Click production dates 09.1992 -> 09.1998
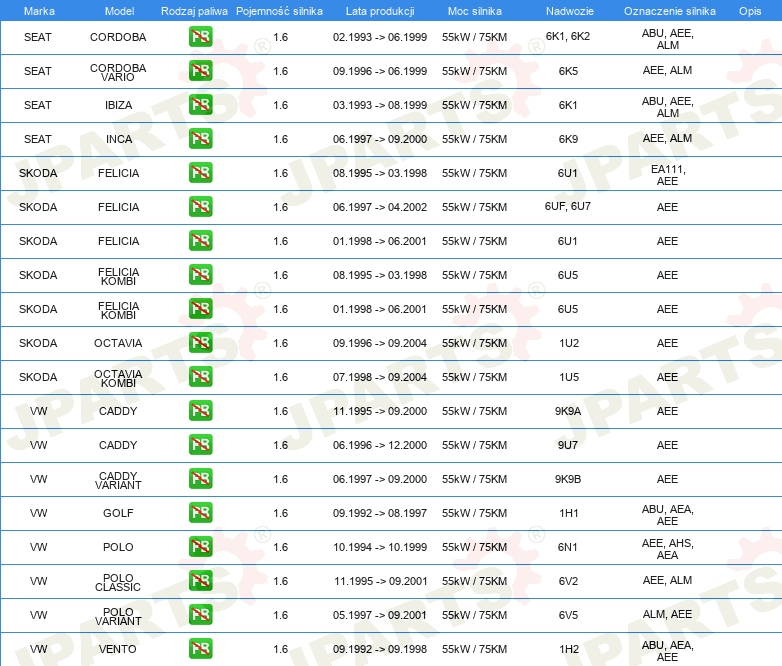The width and height of the screenshot is (782, 666). tap(380, 649)
